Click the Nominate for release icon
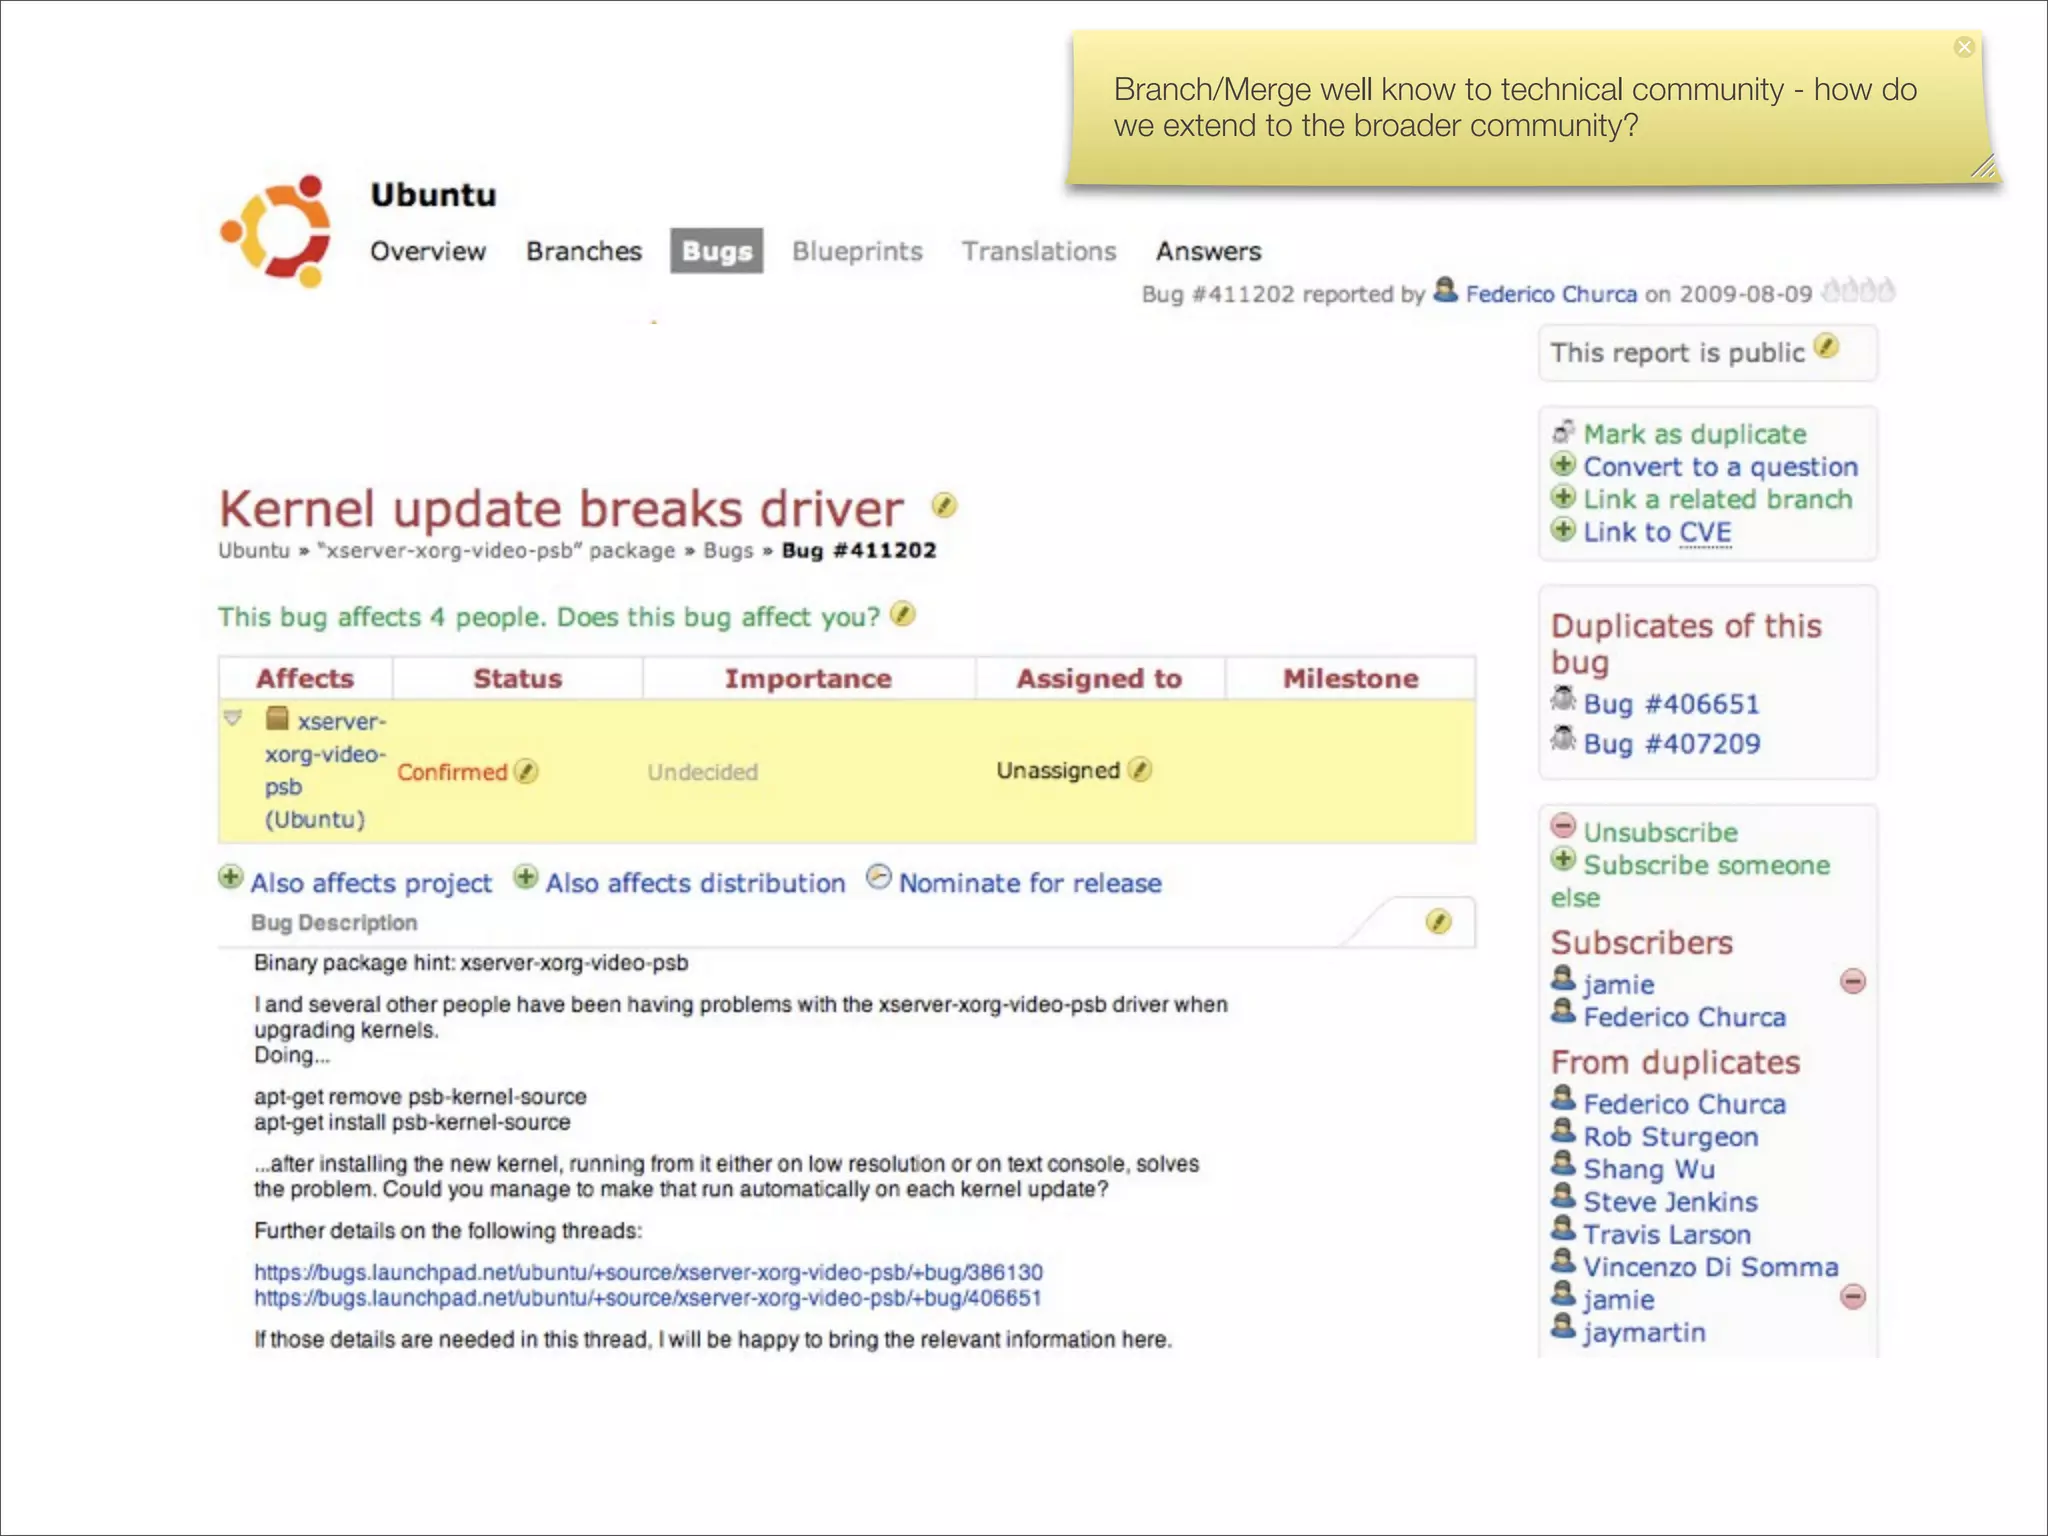 coord(878,877)
